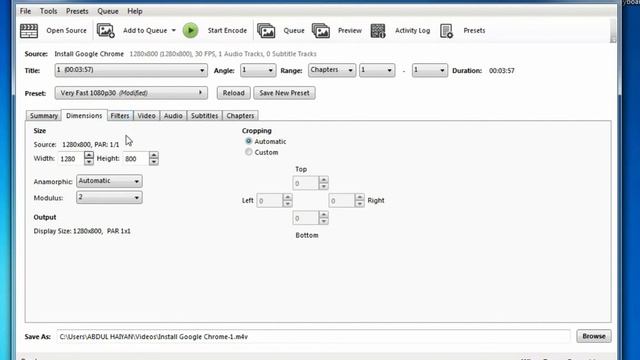Open the Tools menu
Screen dimensions: 640x360
coord(49,11)
